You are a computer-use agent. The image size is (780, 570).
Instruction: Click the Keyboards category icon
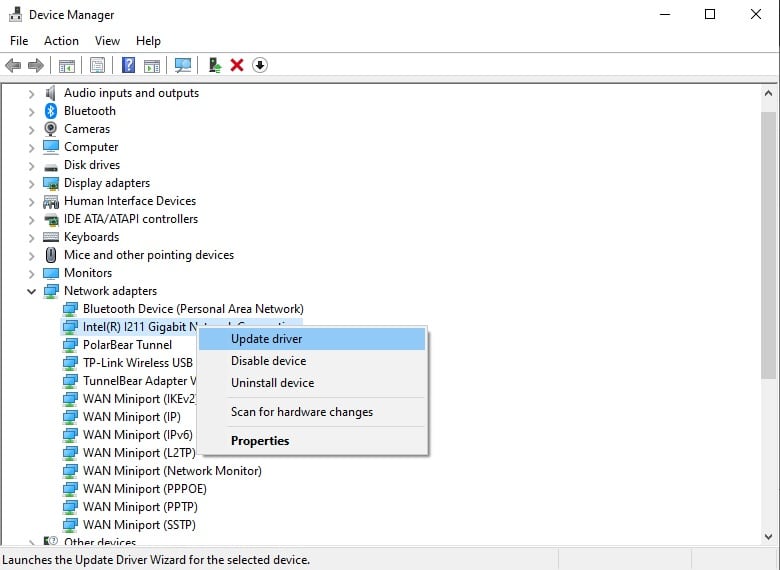(51, 237)
